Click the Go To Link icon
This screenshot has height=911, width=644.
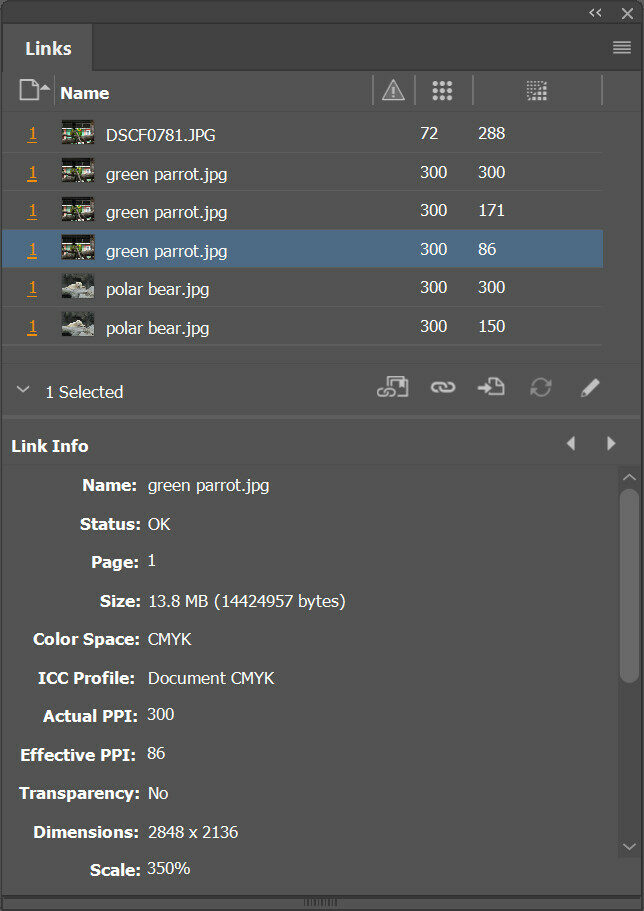[x=491, y=388]
